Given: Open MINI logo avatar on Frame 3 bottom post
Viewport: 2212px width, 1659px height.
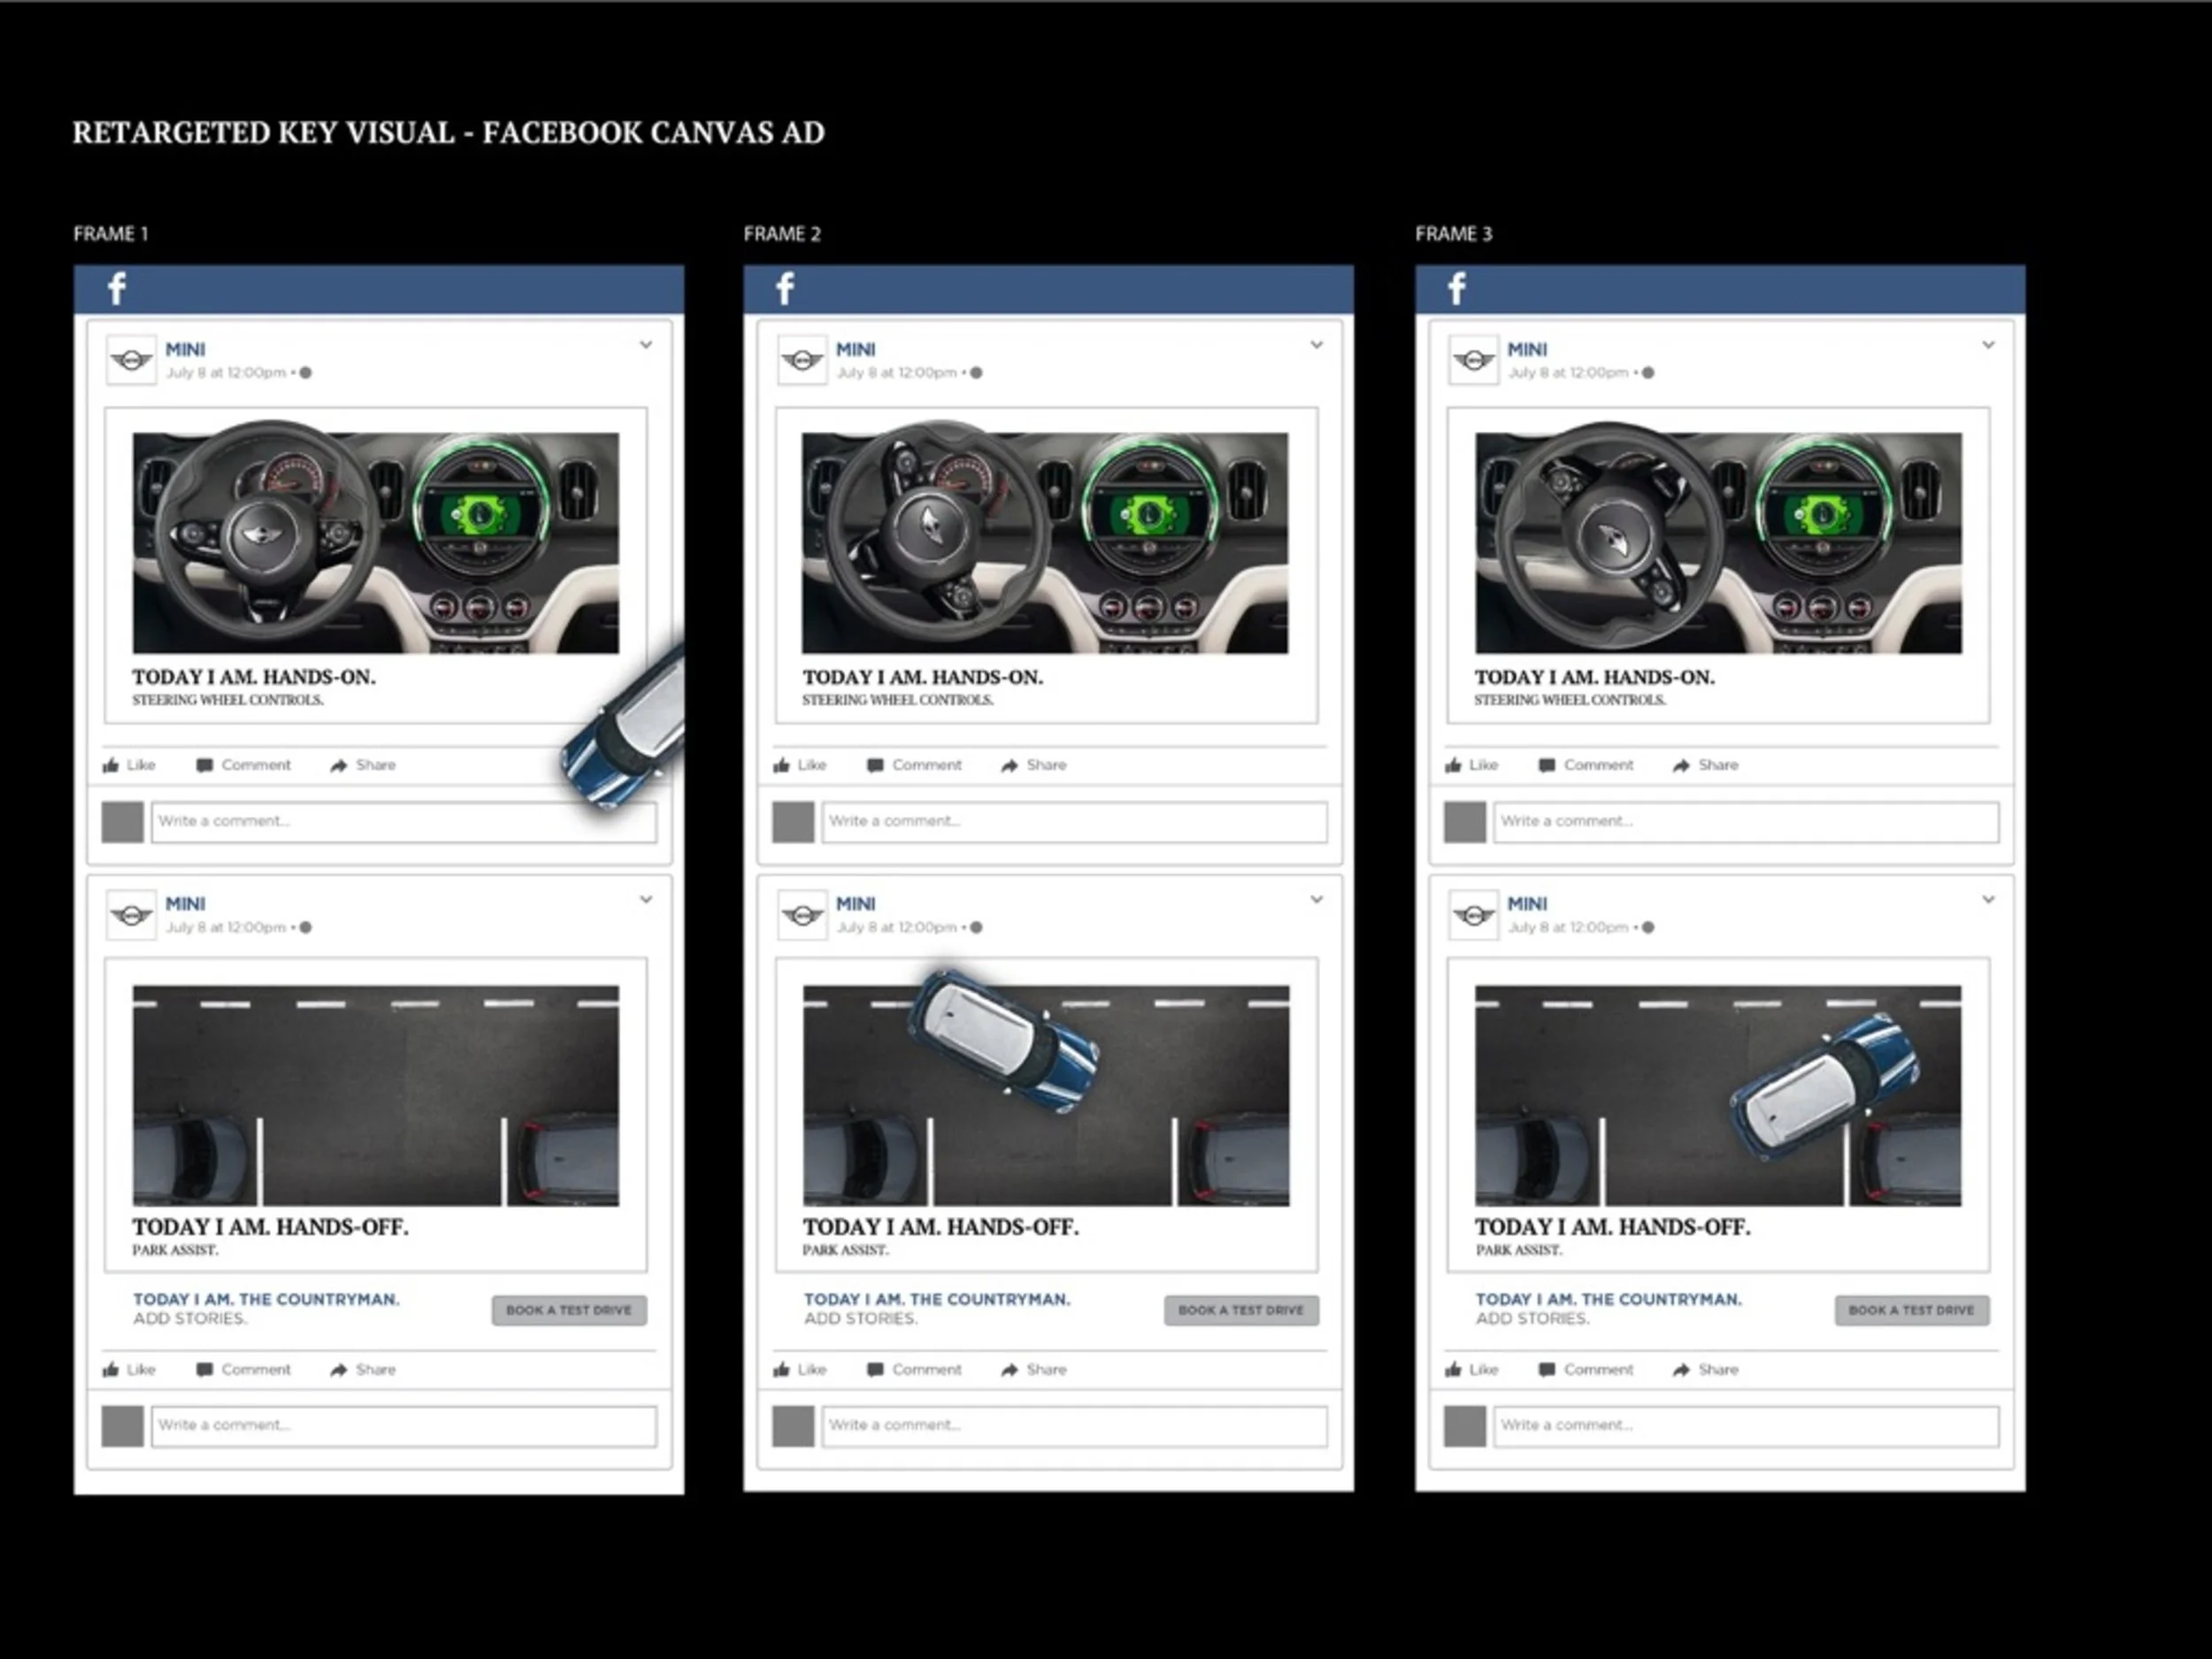Looking at the screenshot, I should pyautogui.click(x=1473, y=915).
